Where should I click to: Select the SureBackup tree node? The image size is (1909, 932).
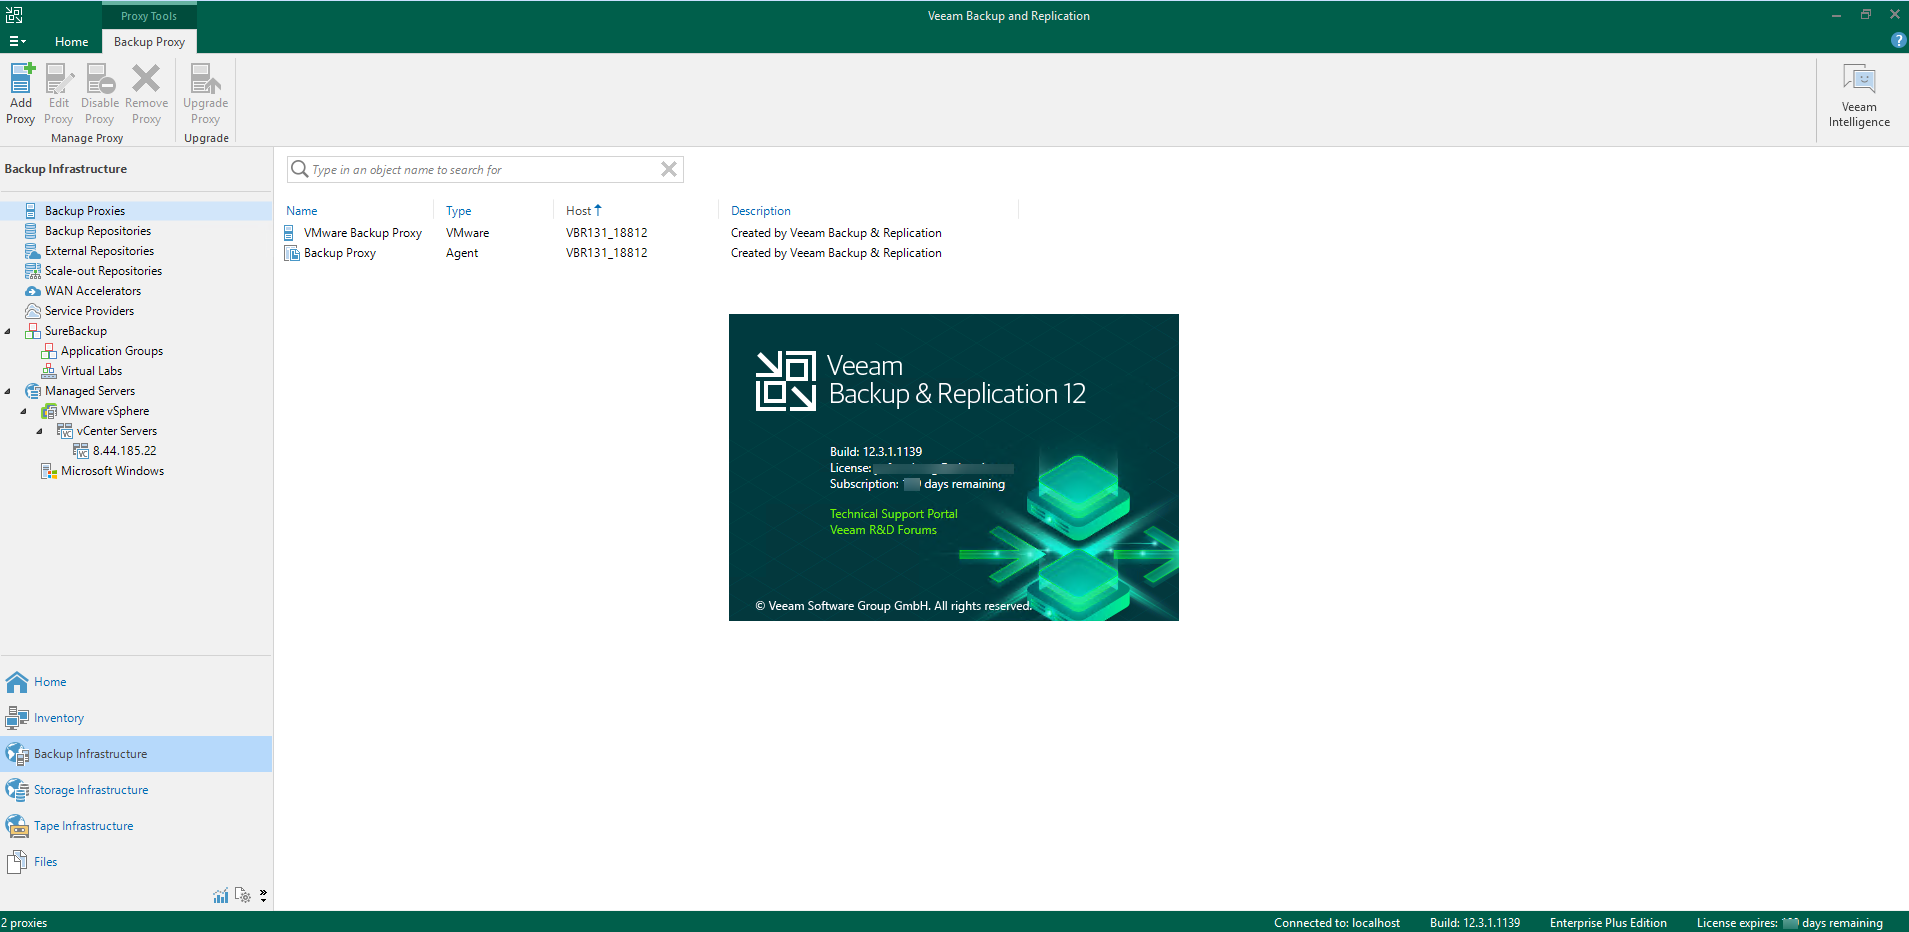[x=76, y=331]
